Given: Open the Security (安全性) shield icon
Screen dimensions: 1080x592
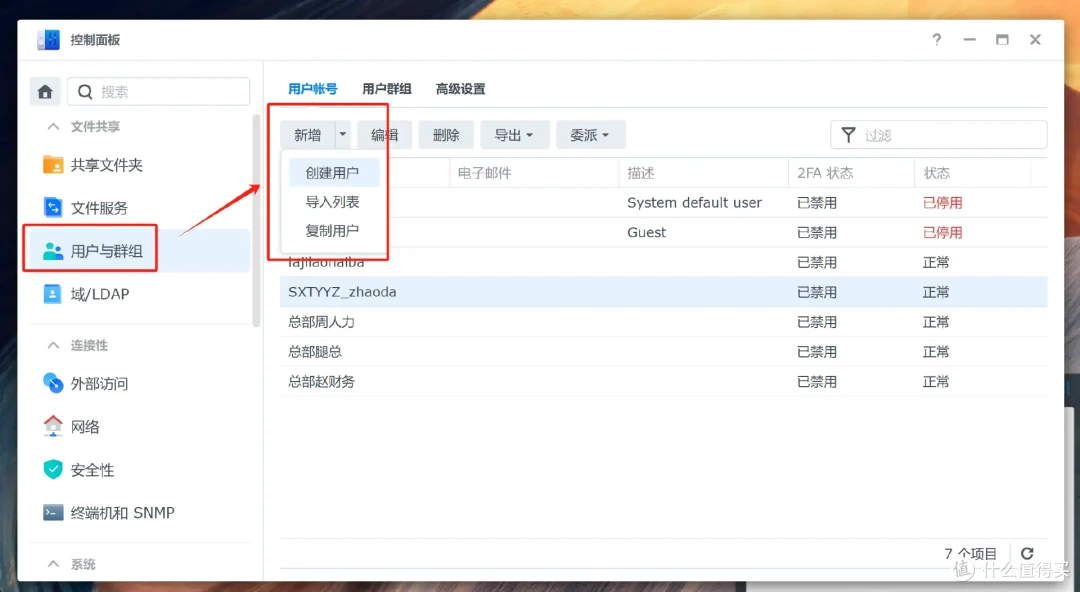Looking at the screenshot, I should pyautogui.click(x=53, y=469).
